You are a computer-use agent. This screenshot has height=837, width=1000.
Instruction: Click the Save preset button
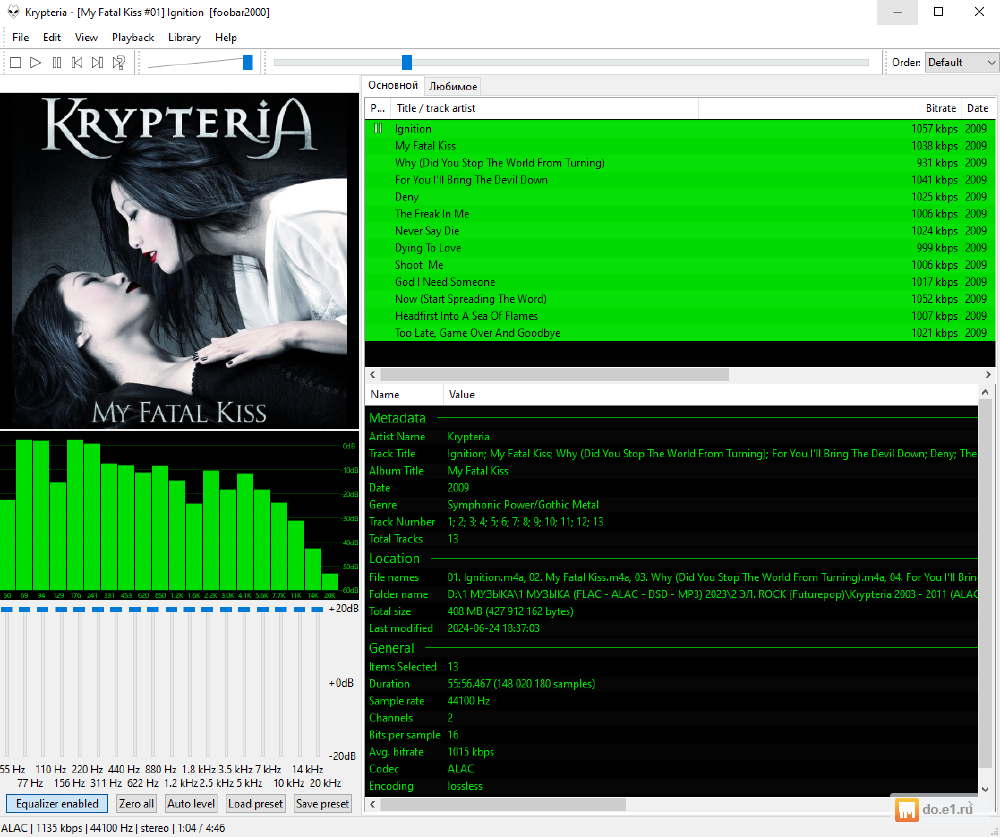tap(322, 803)
